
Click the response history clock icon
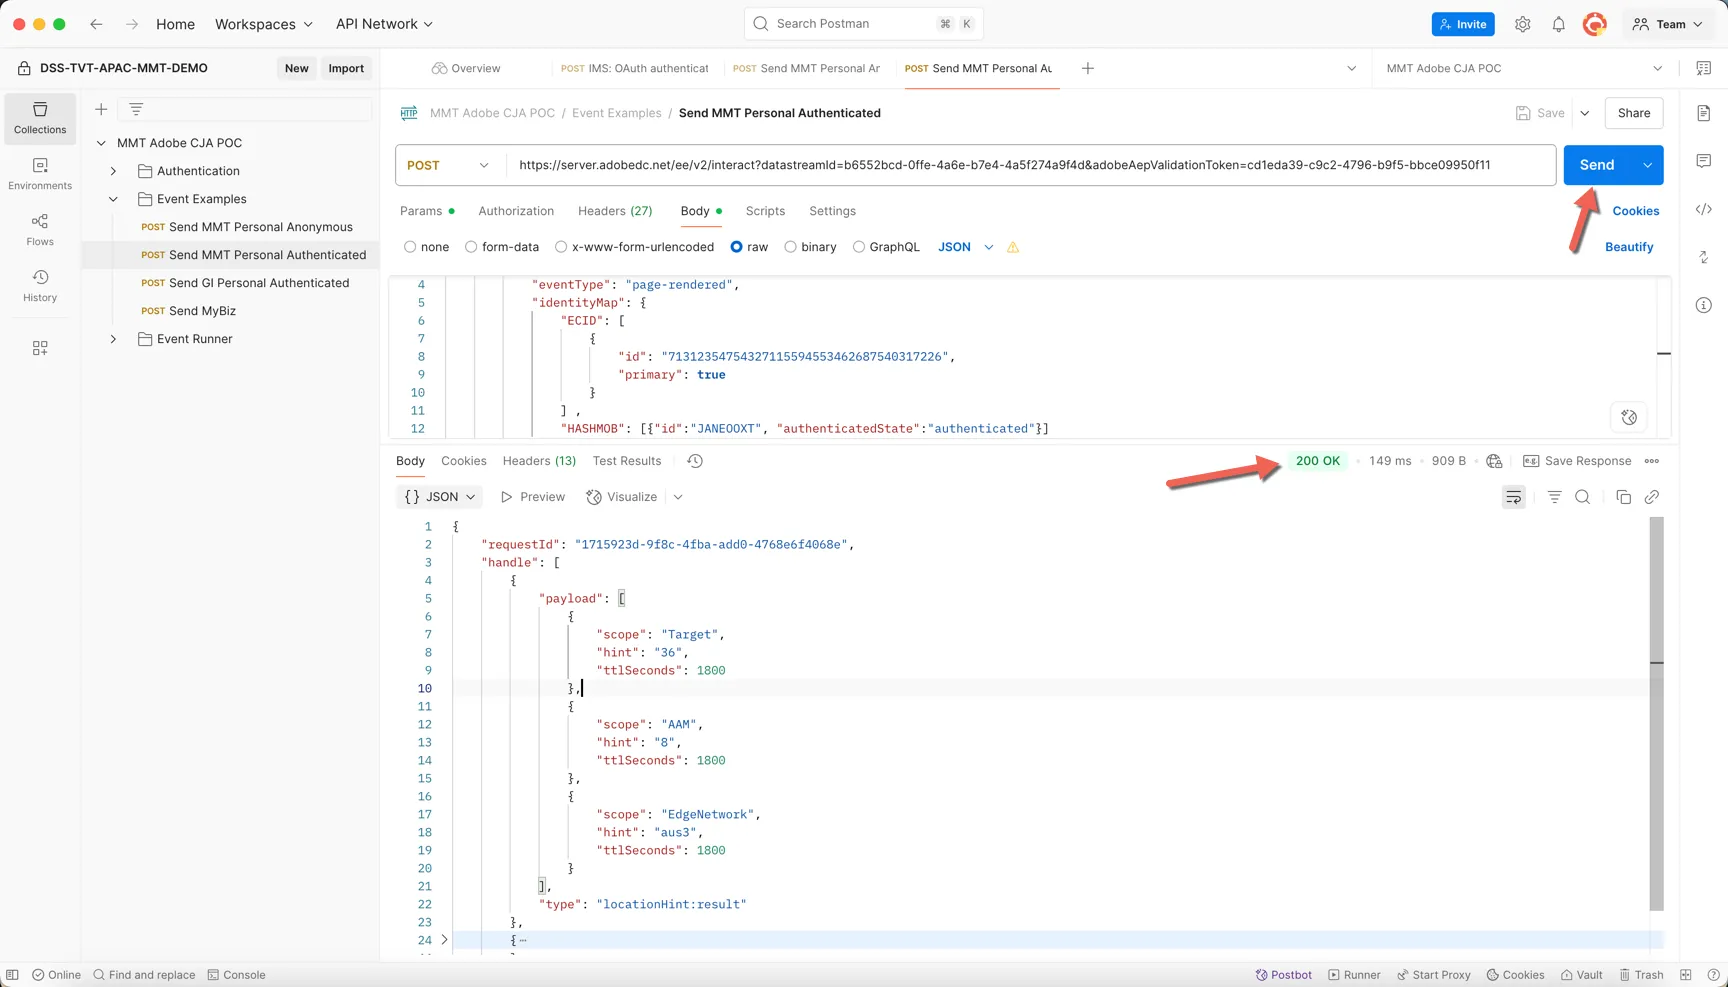pyautogui.click(x=695, y=461)
